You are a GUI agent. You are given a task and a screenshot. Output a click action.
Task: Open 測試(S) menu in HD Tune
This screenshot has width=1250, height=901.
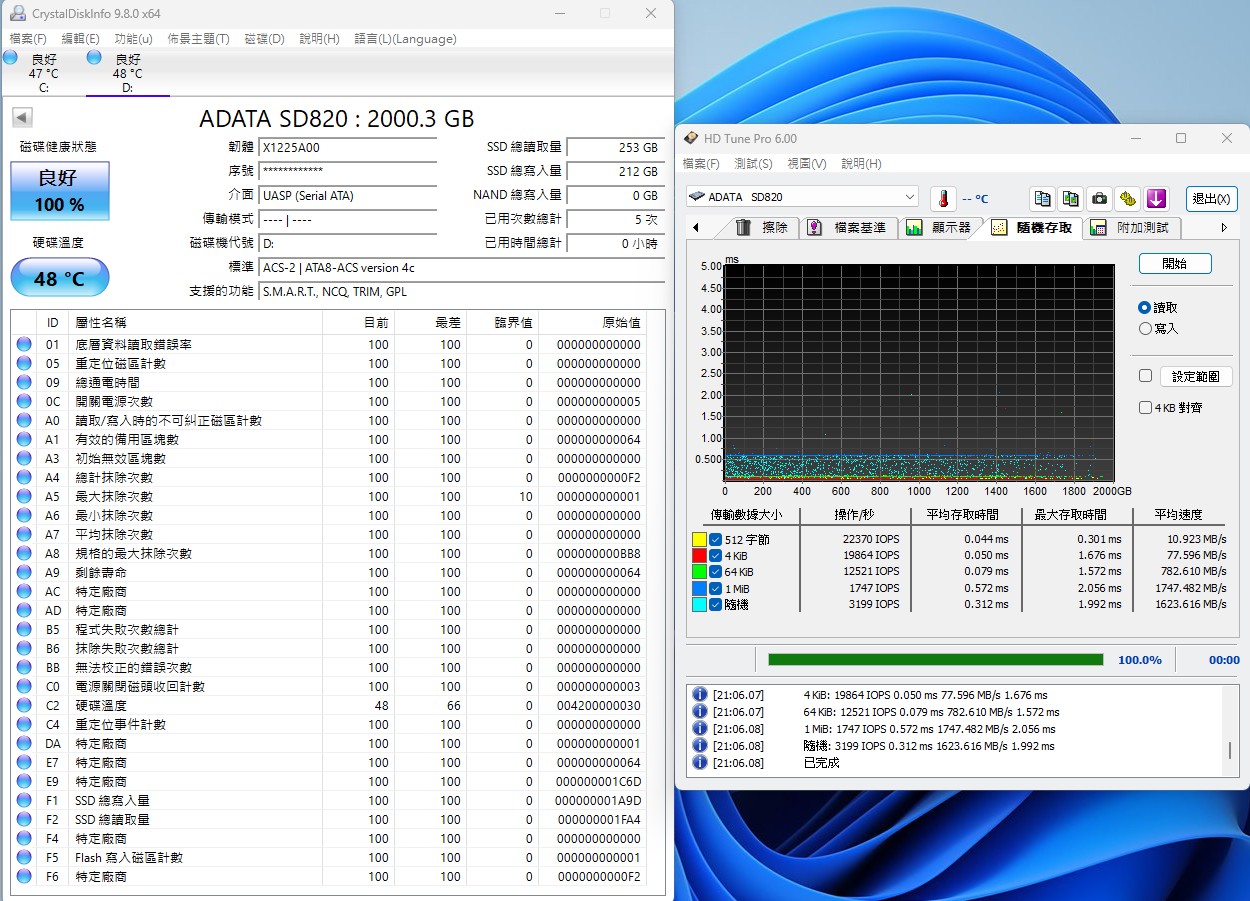point(753,163)
